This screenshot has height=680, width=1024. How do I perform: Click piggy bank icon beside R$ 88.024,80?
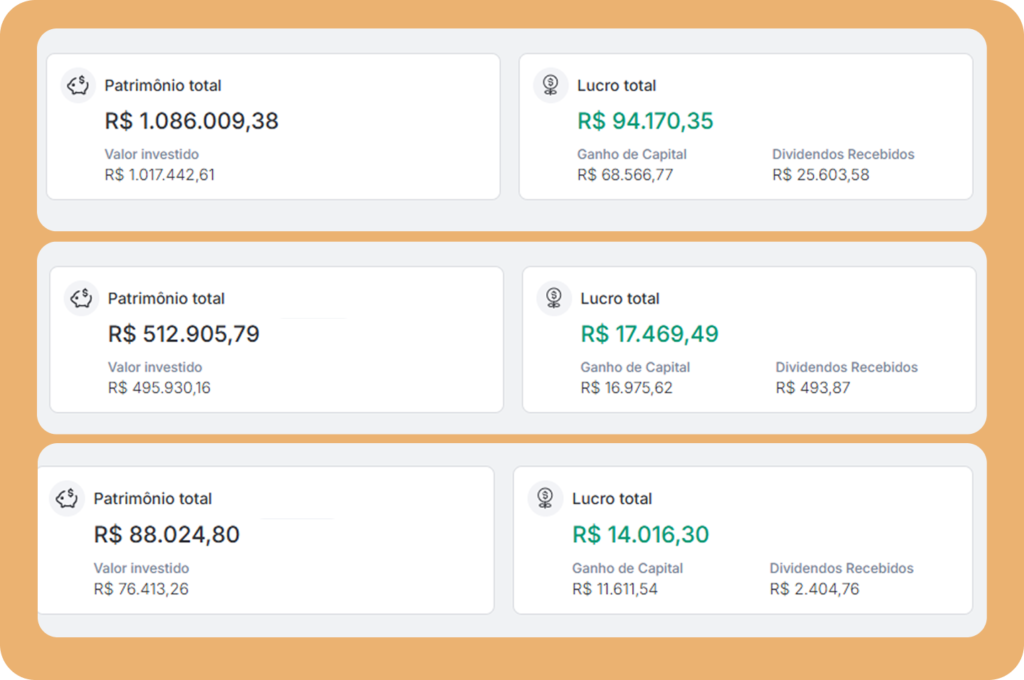click(x=67, y=498)
